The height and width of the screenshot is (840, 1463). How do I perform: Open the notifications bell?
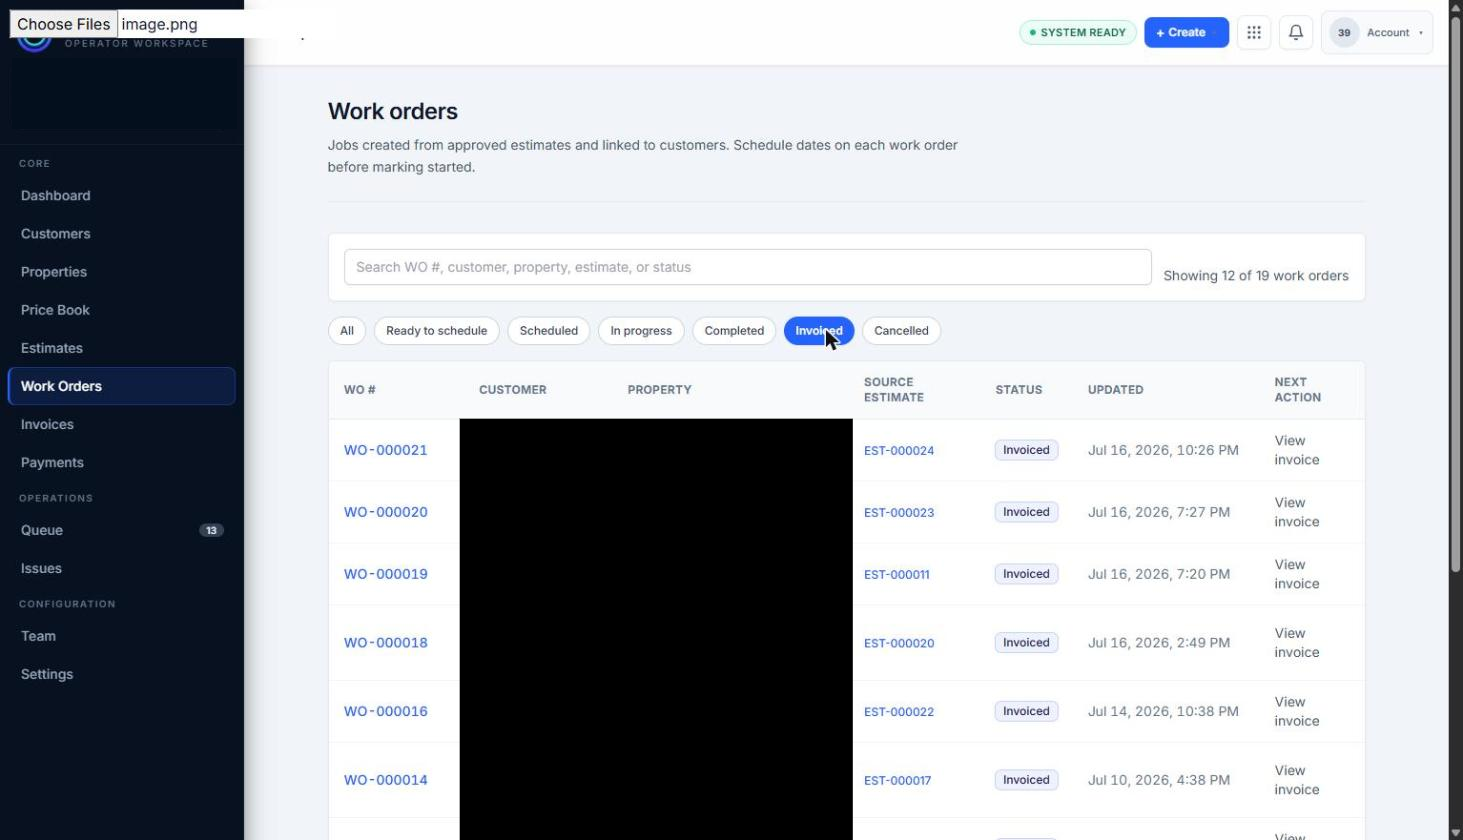pos(1295,32)
